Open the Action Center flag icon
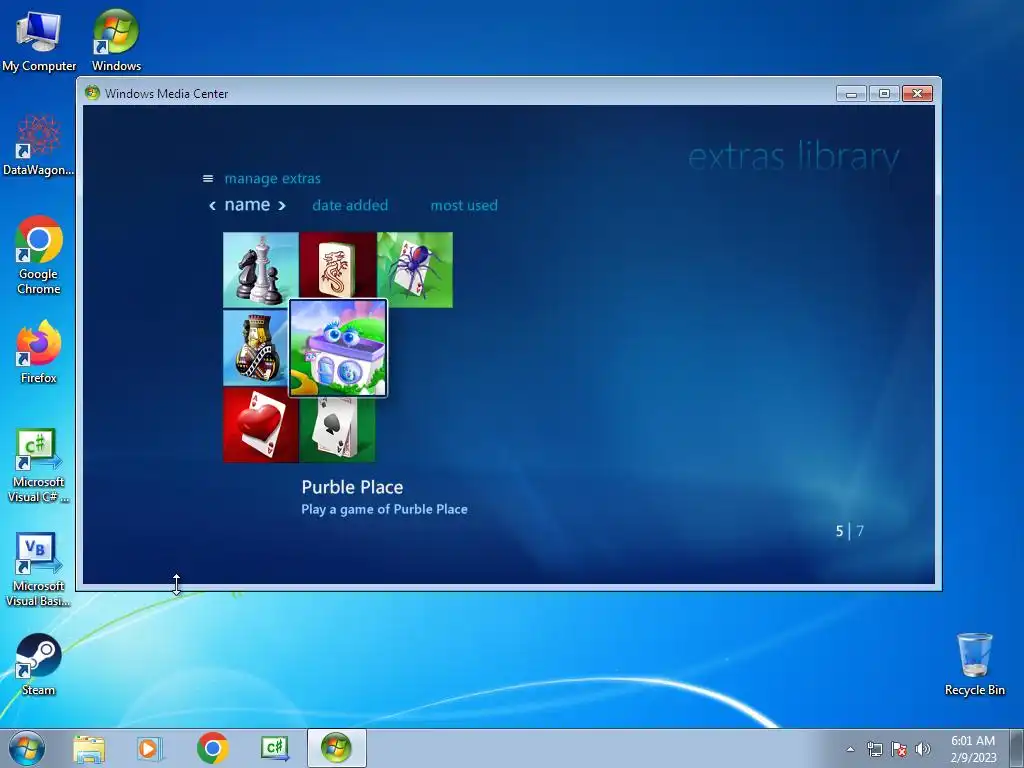The image size is (1024, 768). (x=899, y=749)
